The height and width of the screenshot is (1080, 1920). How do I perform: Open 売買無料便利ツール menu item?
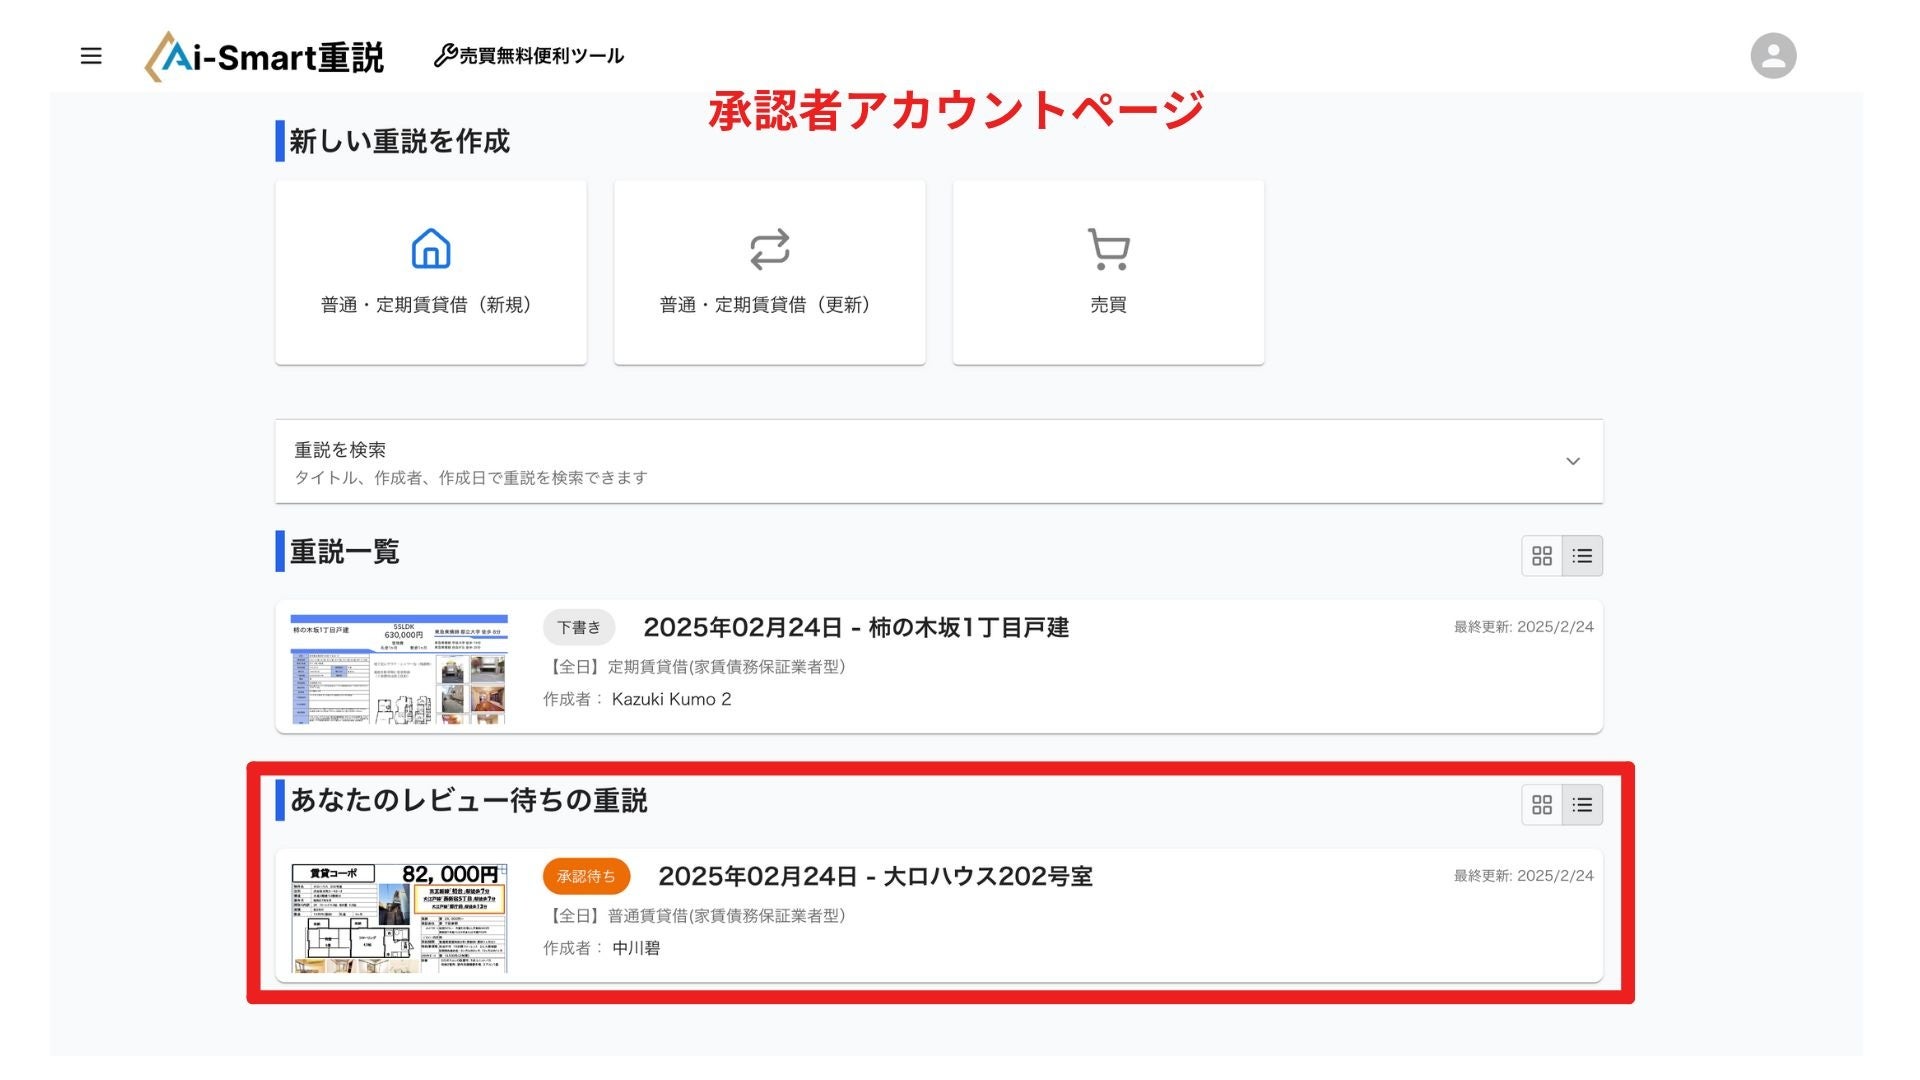[x=541, y=56]
